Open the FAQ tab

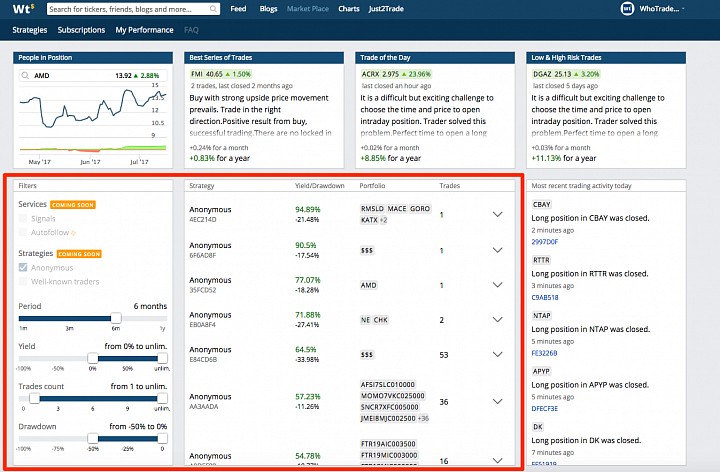click(191, 30)
